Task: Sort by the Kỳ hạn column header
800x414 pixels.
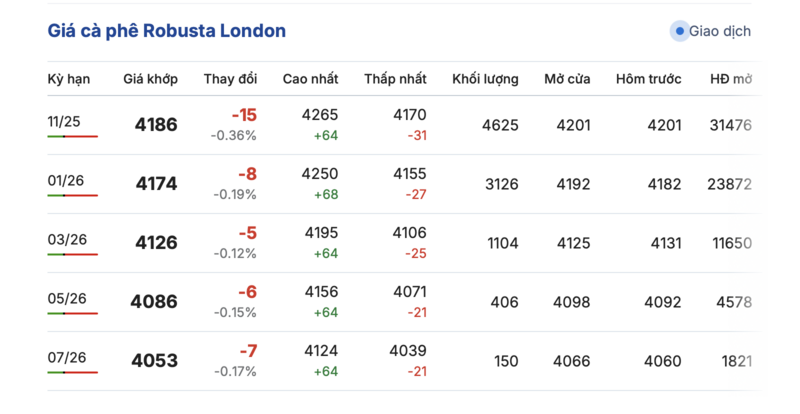Action: 69,78
